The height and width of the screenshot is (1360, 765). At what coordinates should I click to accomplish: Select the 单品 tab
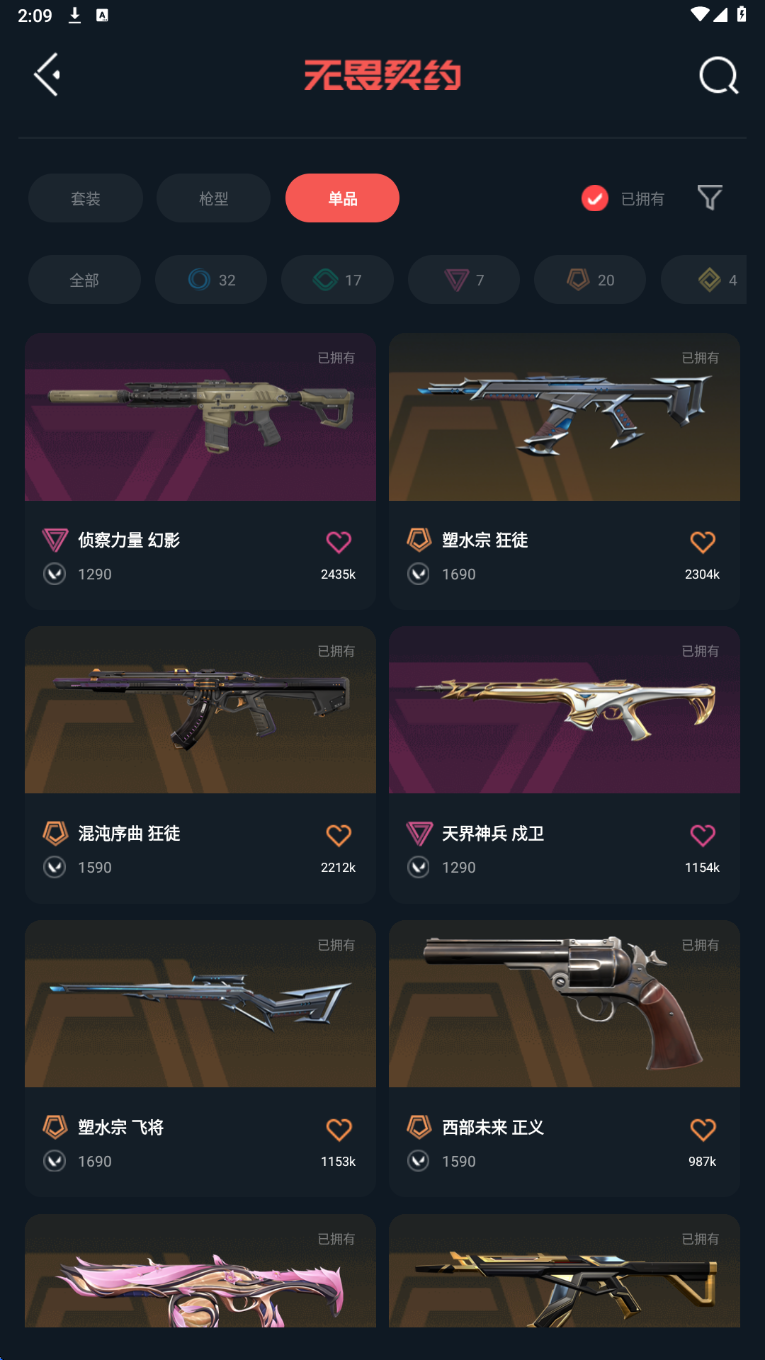(342, 198)
